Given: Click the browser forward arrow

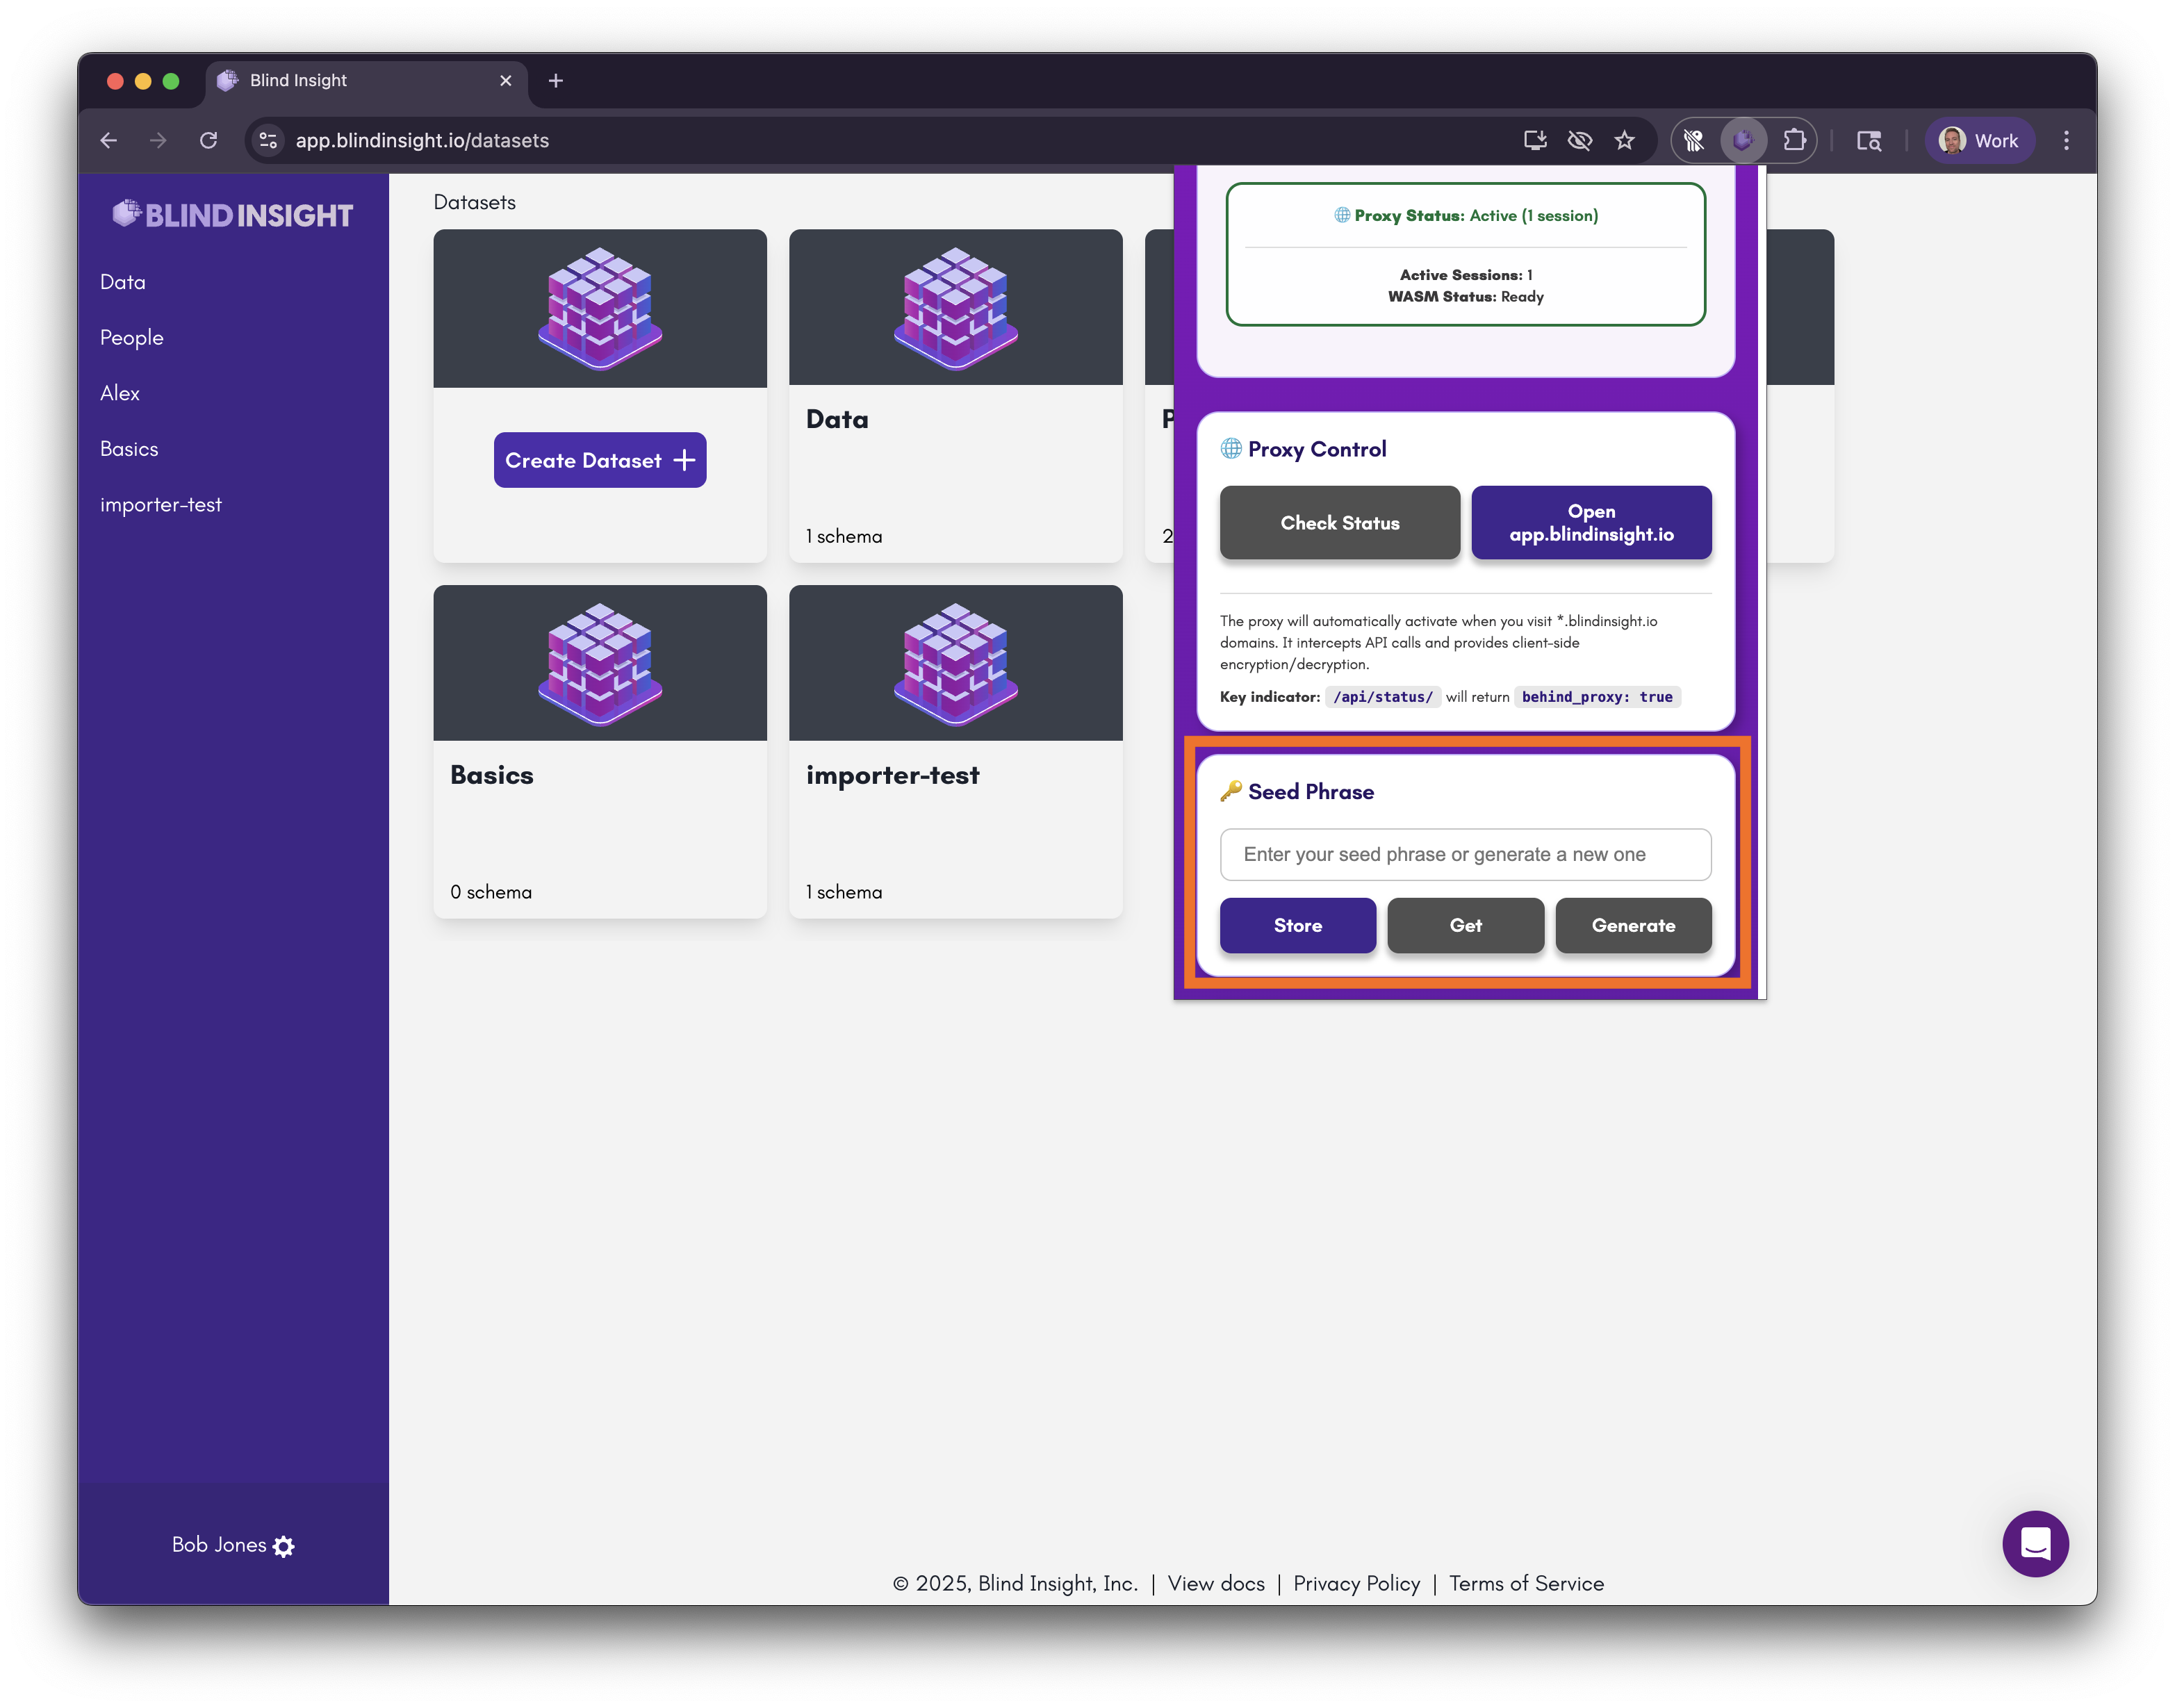Looking at the screenshot, I should pyautogui.click(x=158, y=141).
